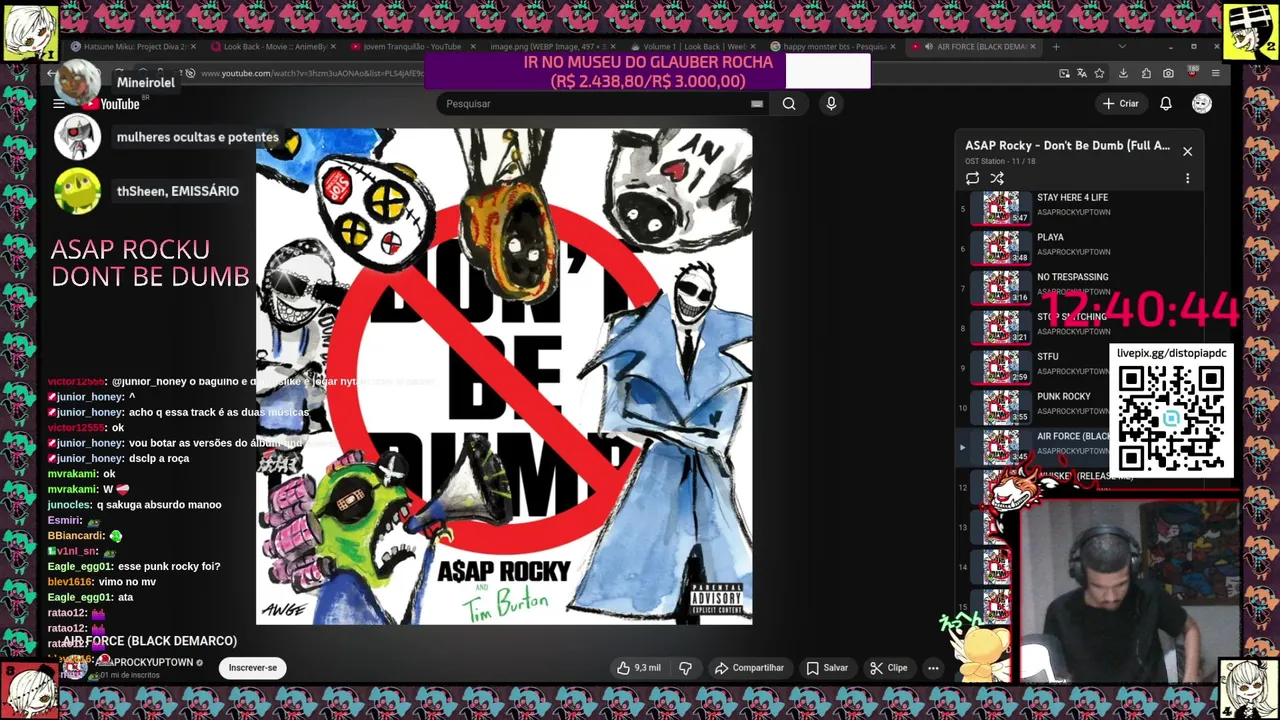Select the AIR FORCE (BLACK DEMARCO) tab
The image size is (1280, 720).
pyautogui.click(x=973, y=46)
